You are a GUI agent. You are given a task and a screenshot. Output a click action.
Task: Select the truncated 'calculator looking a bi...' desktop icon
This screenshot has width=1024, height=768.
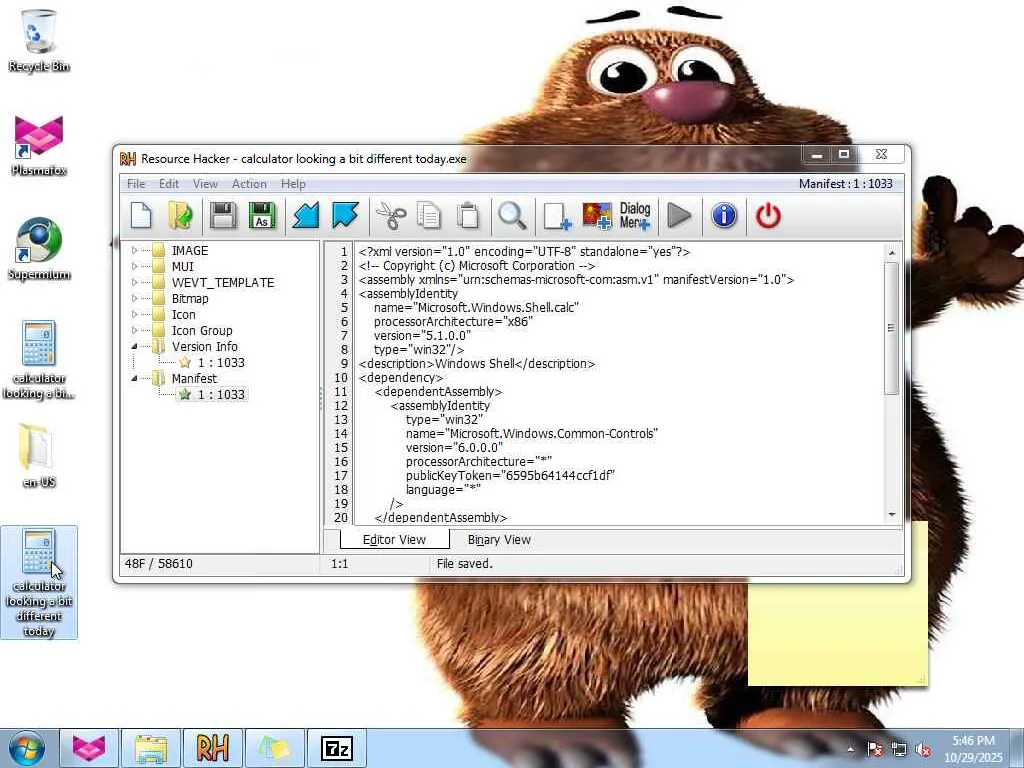click(x=39, y=360)
